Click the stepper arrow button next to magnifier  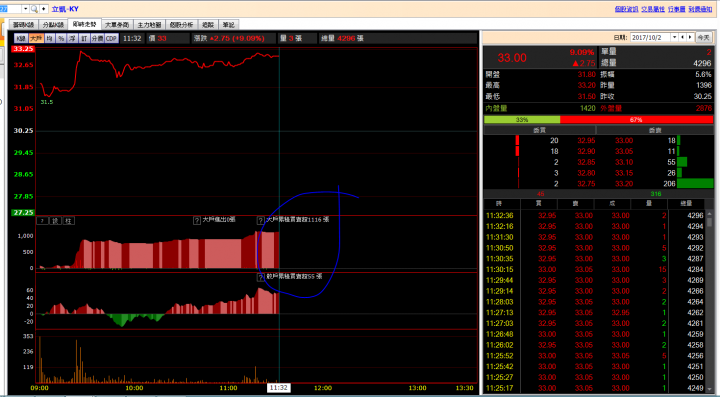(44, 9)
